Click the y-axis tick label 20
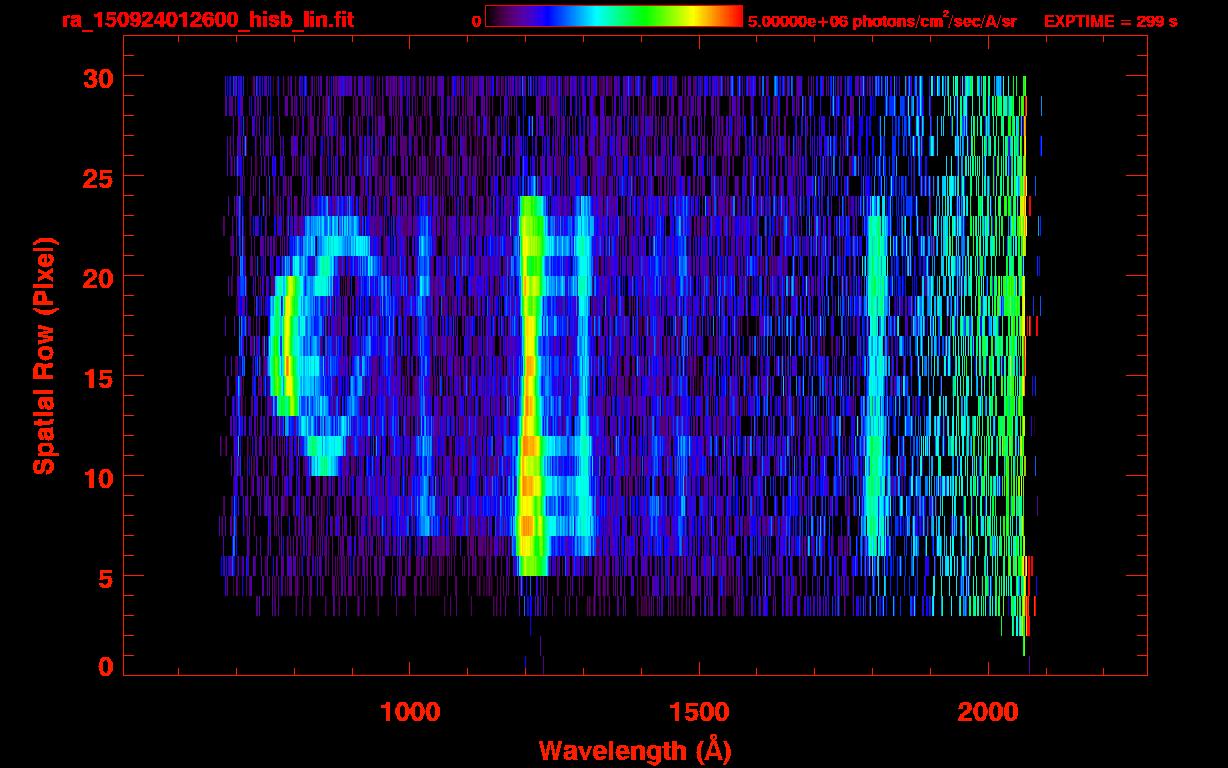This screenshot has height=768, width=1228. click(97, 277)
